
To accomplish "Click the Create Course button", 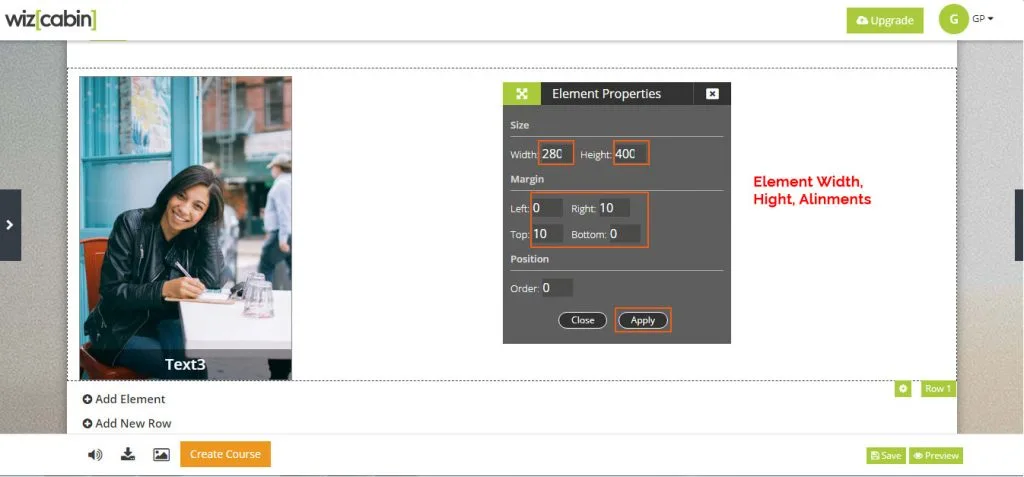I will coord(225,454).
